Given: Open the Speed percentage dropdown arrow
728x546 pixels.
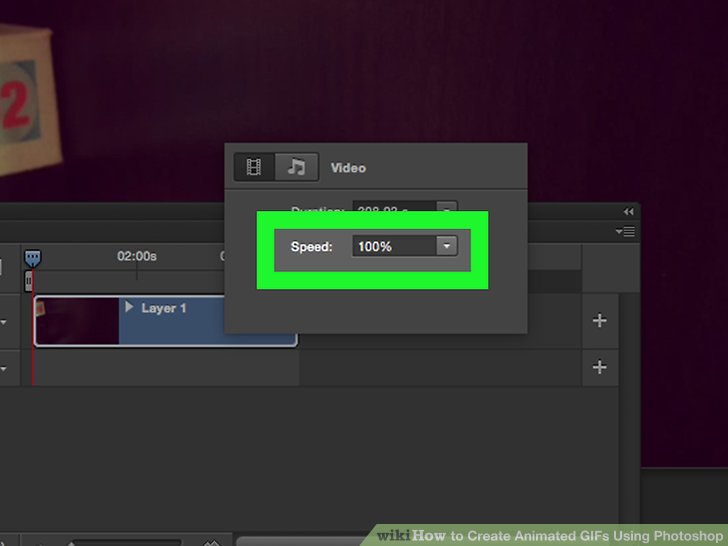Looking at the screenshot, I should click(x=447, y=246).
